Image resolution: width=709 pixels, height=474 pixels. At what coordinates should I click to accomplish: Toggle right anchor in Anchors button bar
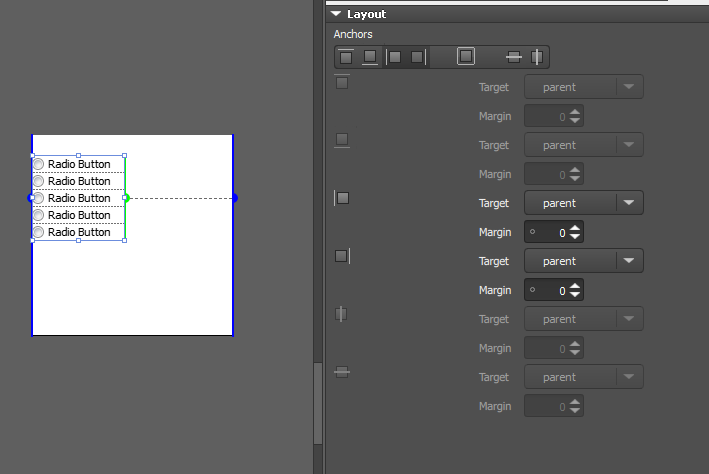coord(418,57)
